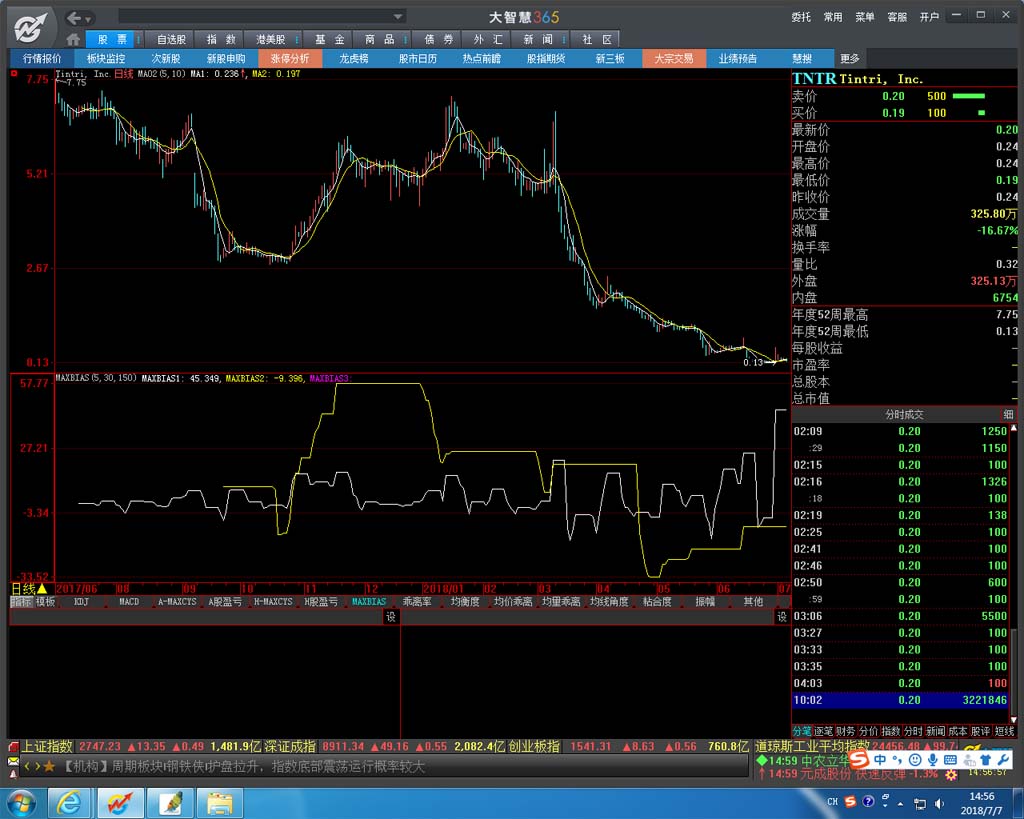Switch indicator to MACD
Screen dimensions: 1024x819
[129, 602]
